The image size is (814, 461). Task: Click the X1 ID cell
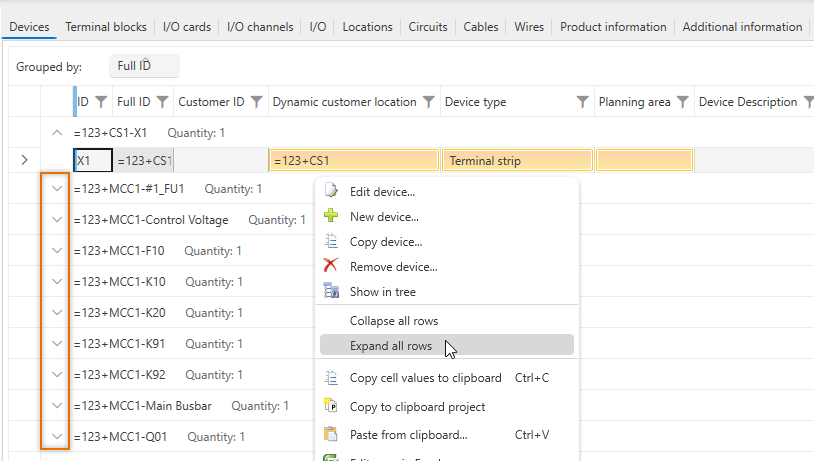92,160
